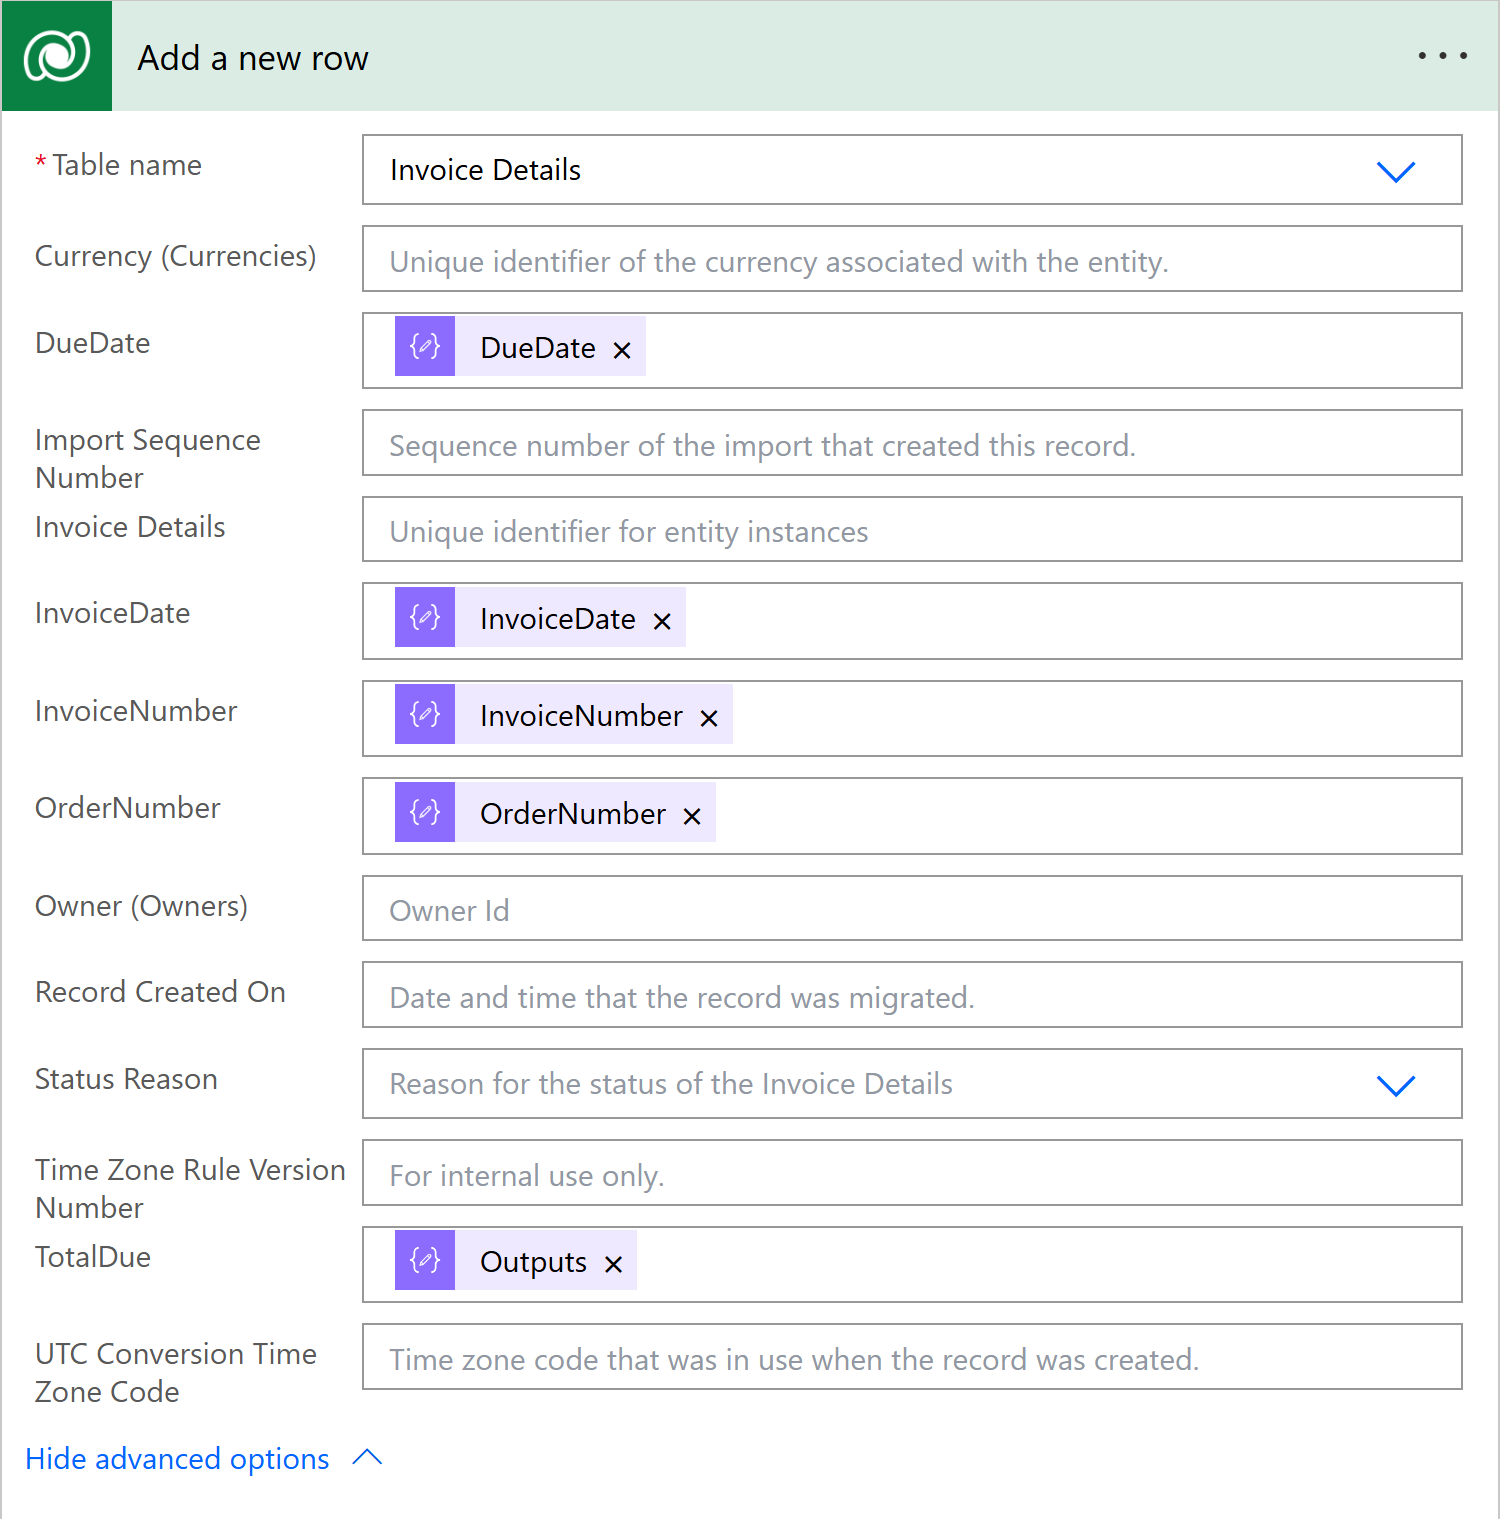Screen dimensions: 1500x1519
Task: Focus the Import Sequence Number input field
Action: [x=912, y=443]
